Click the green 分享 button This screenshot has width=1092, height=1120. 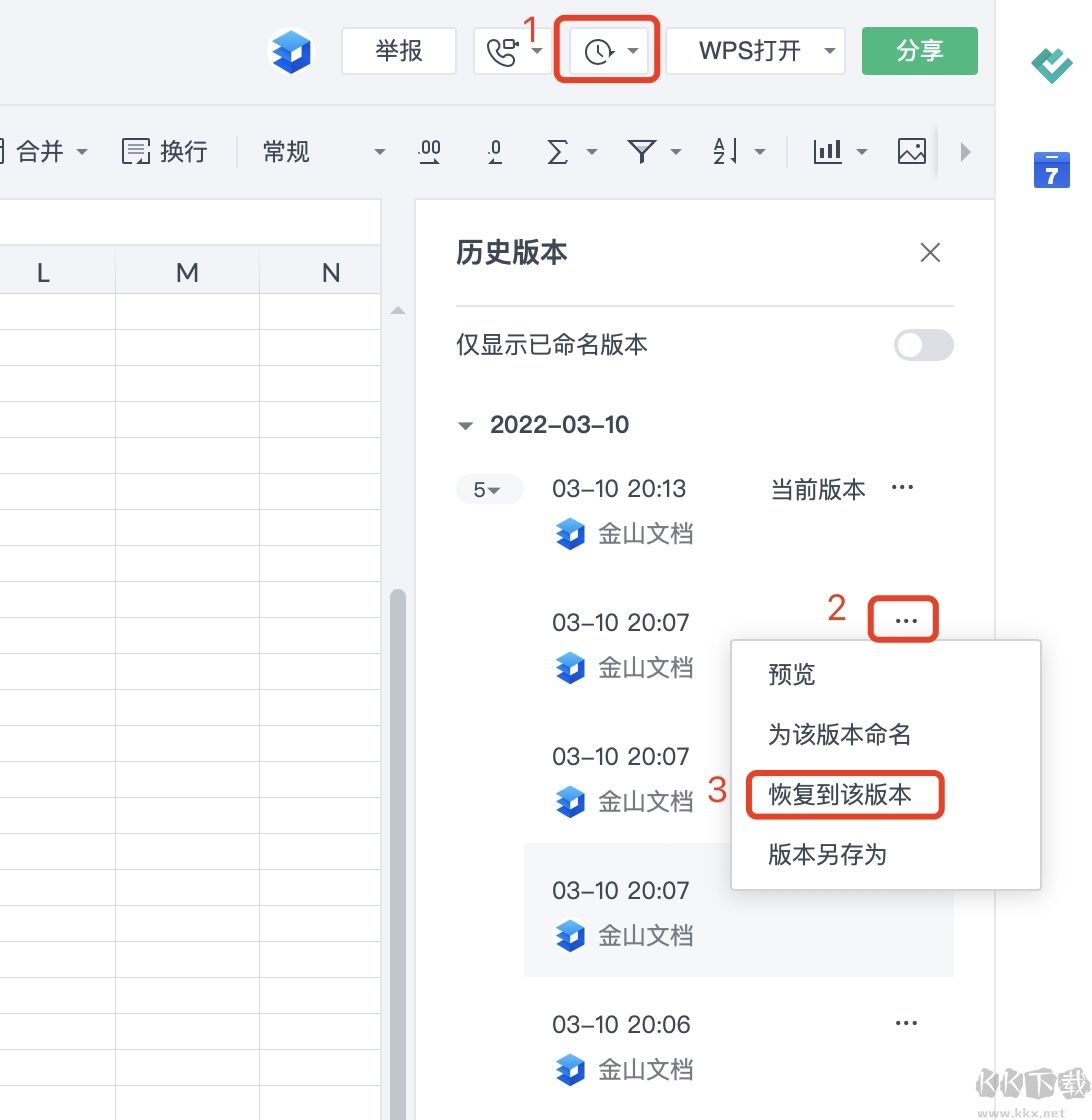click(919, 51)
